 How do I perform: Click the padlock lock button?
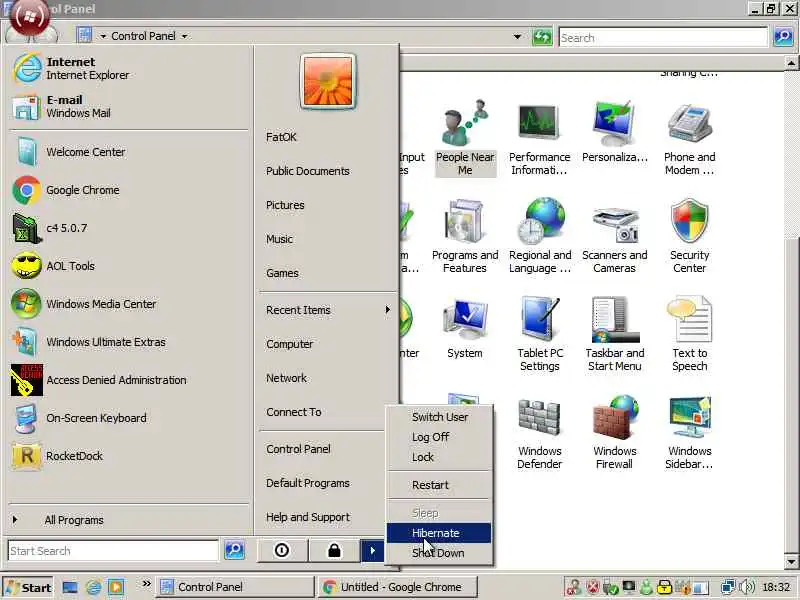point(334,551)
